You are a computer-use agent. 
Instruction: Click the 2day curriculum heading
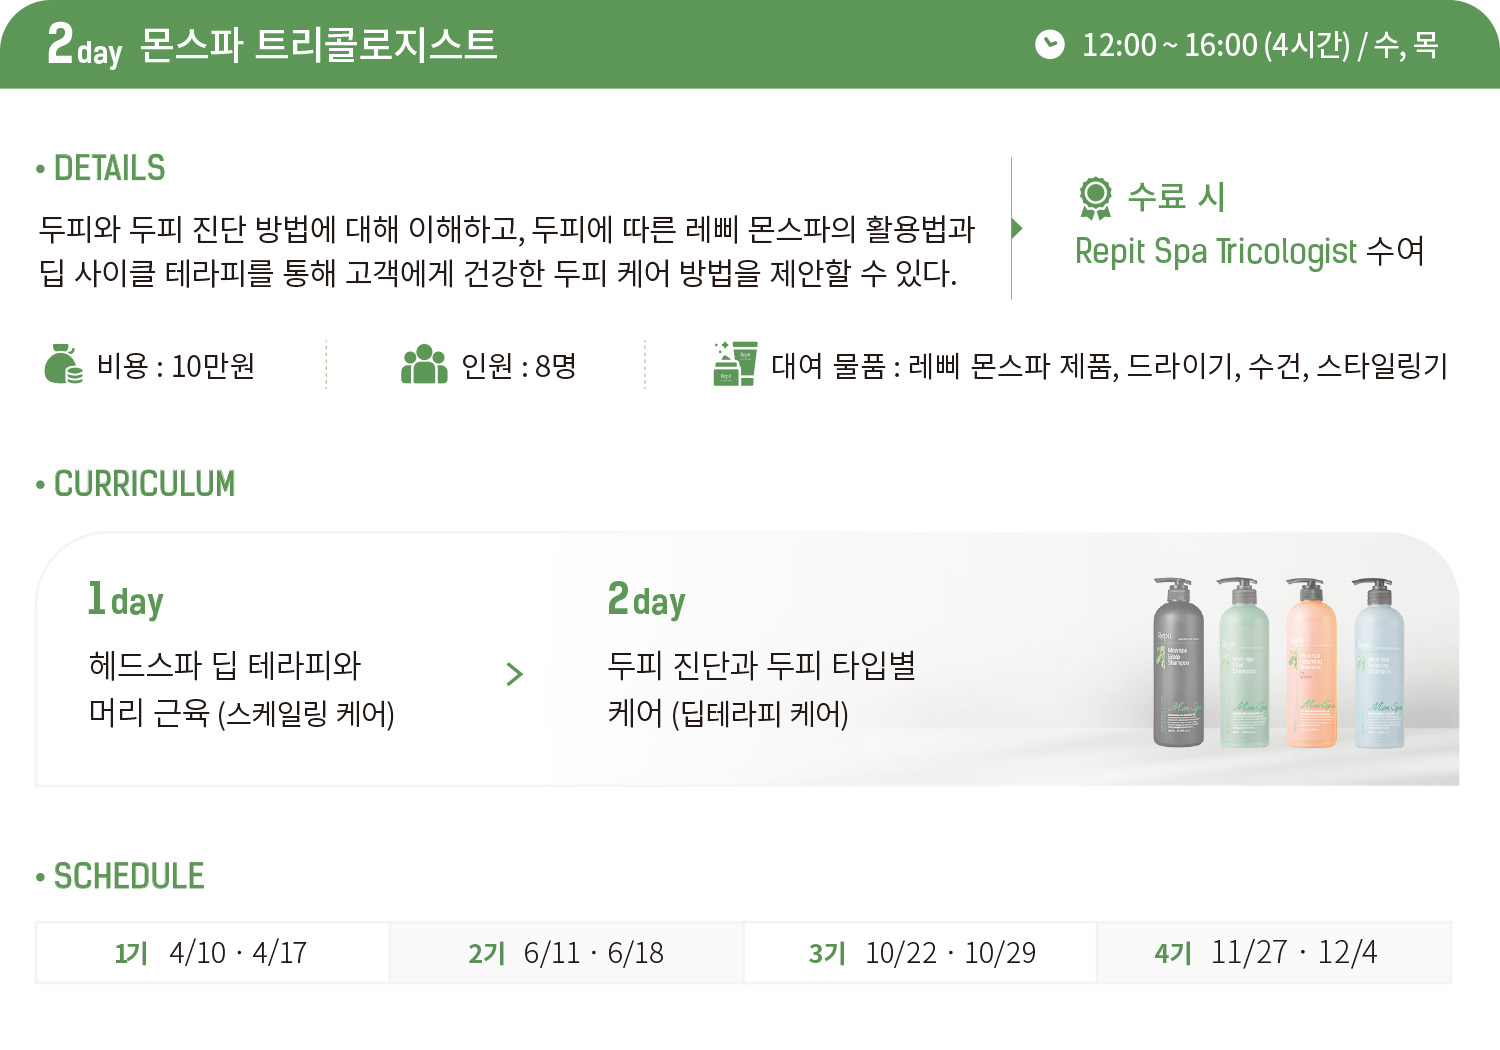pyautogui.click(x=647, y=600)
